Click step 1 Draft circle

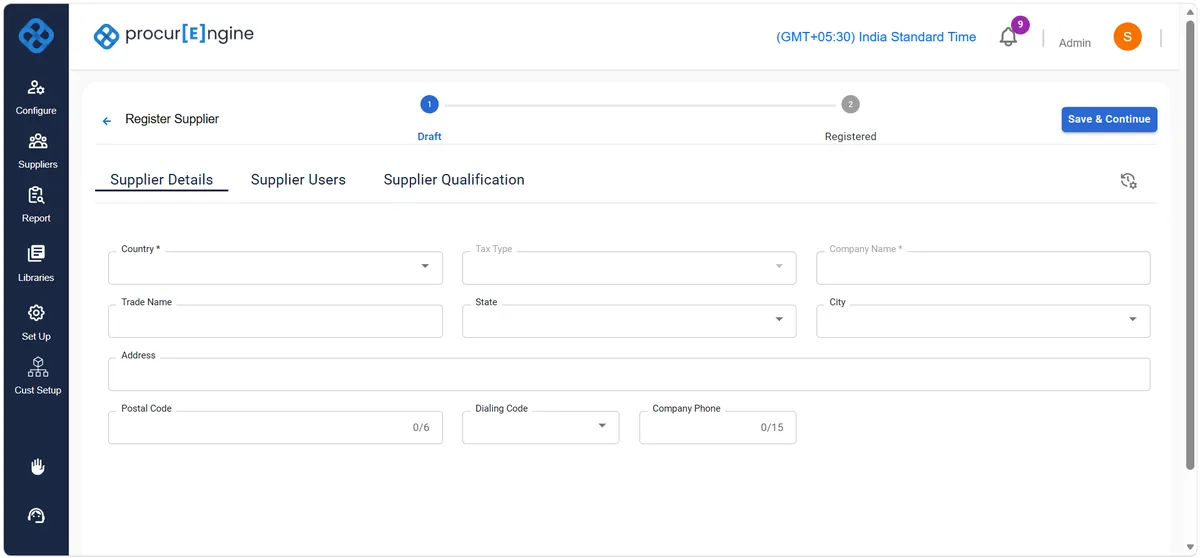click(429, 104)
